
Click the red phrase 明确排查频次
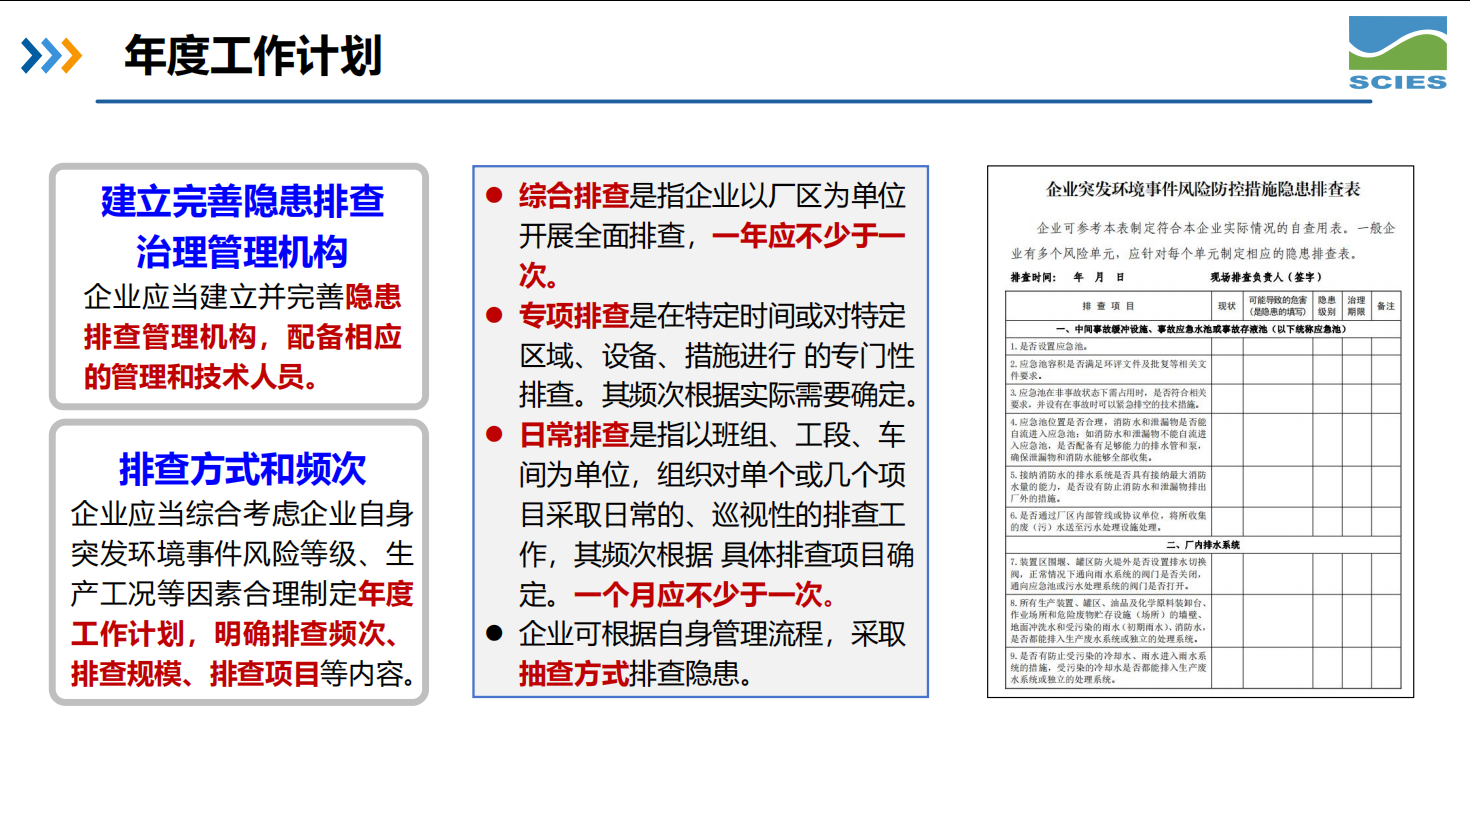click(299, 634)
